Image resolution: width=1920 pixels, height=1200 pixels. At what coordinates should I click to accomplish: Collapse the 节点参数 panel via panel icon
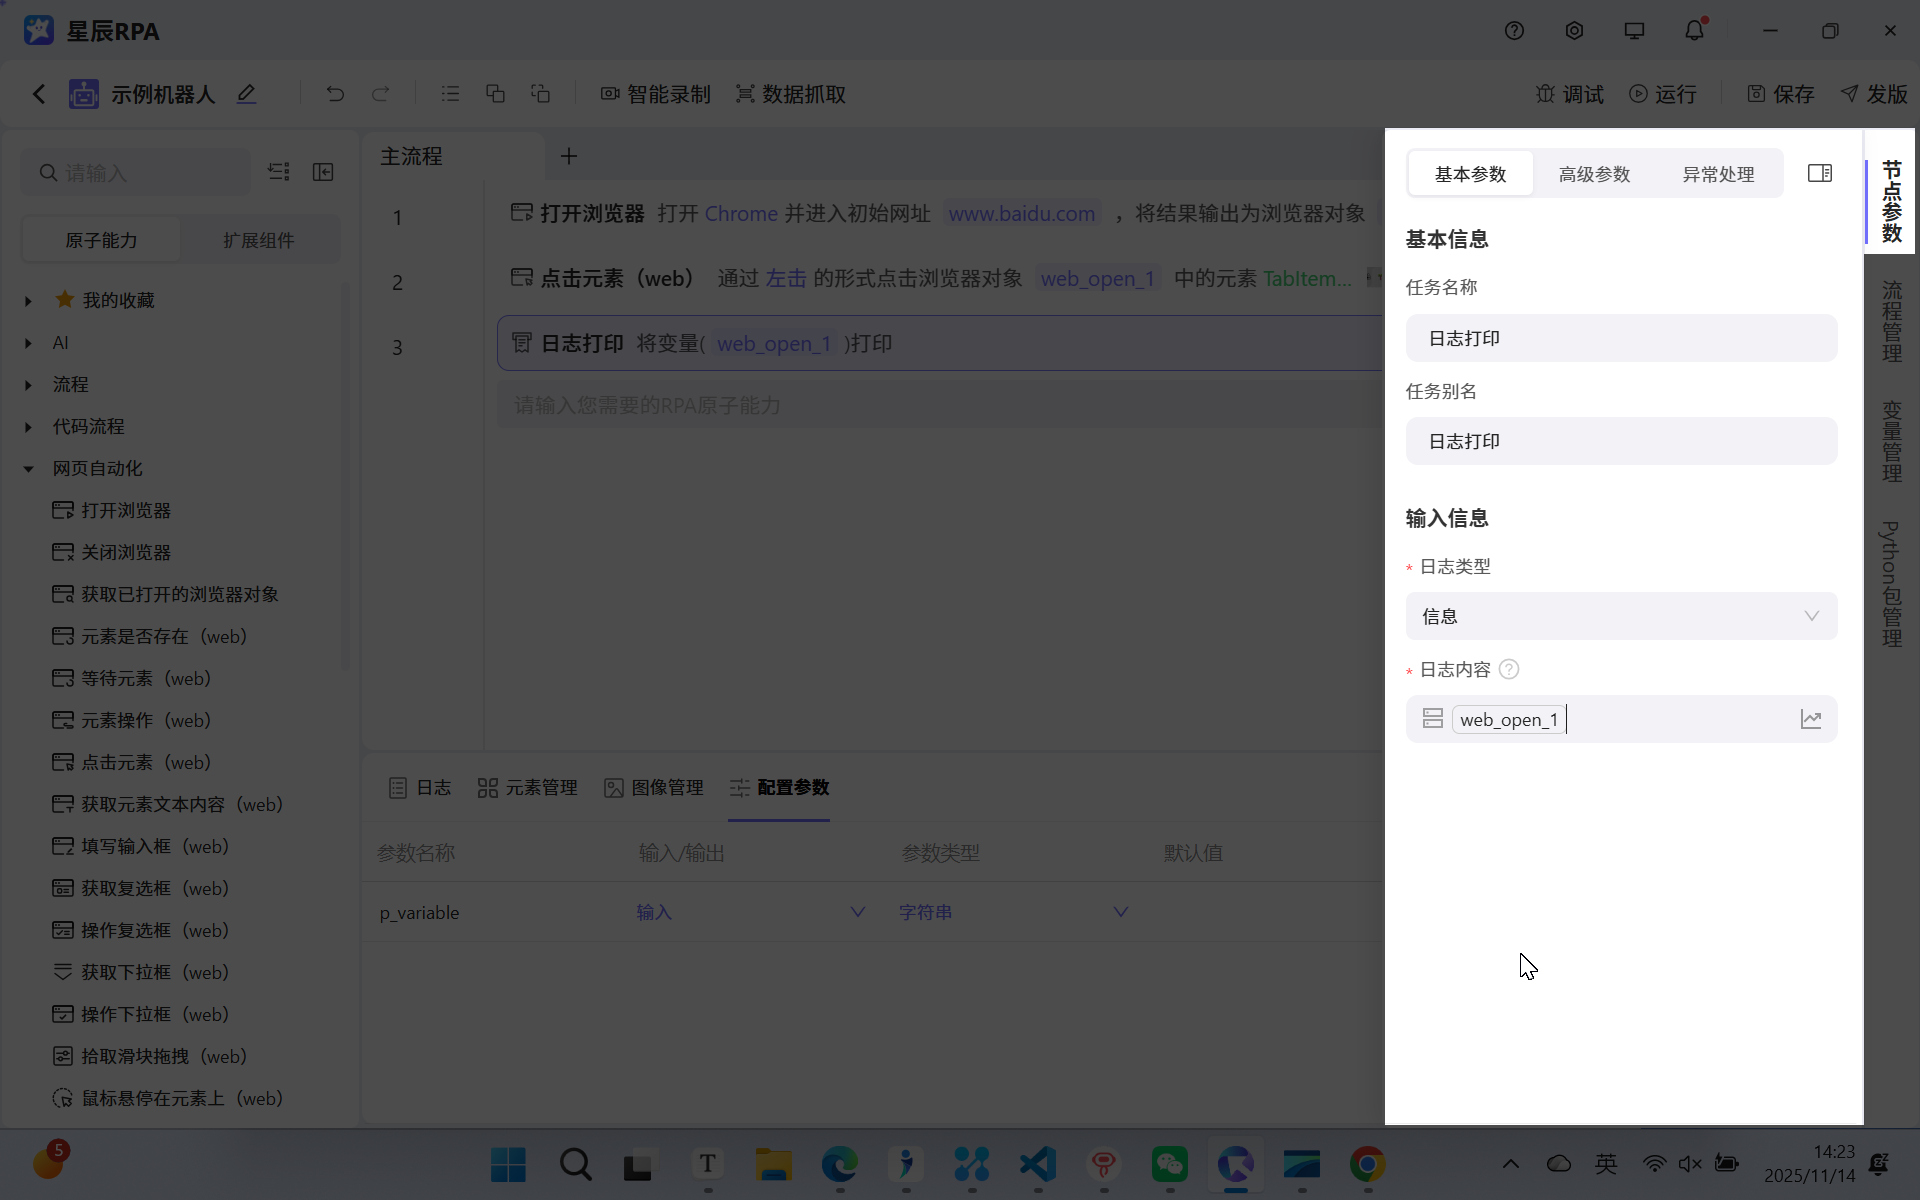point(1820,172)
